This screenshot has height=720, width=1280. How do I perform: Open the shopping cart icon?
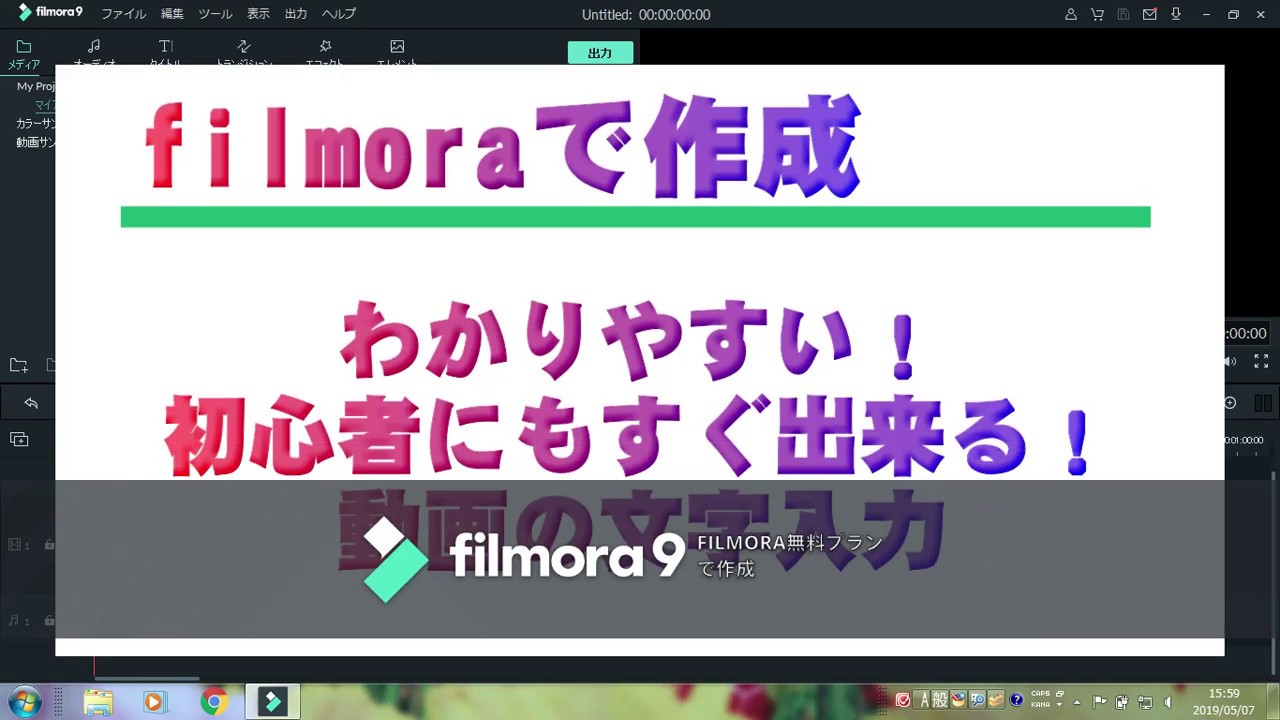[1097, 14]
